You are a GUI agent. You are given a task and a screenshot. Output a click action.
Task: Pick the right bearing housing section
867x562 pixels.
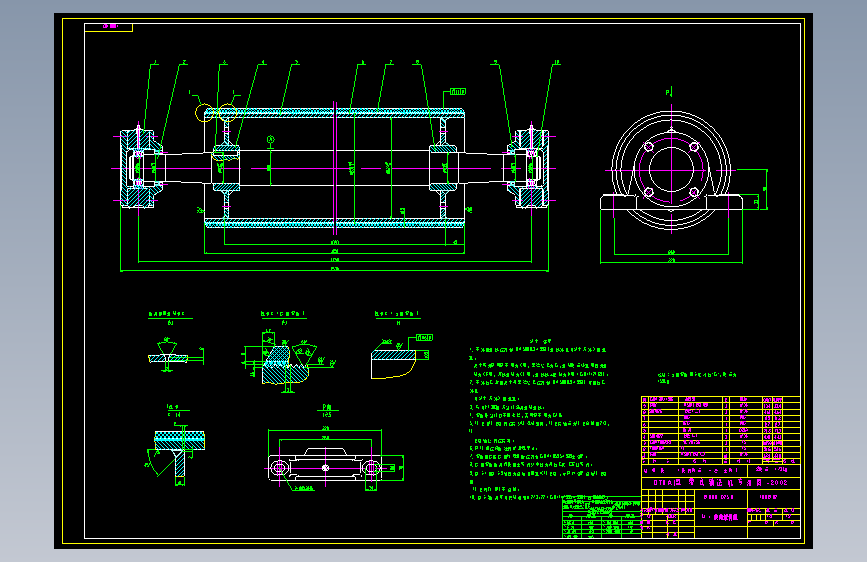coord(527,168)
